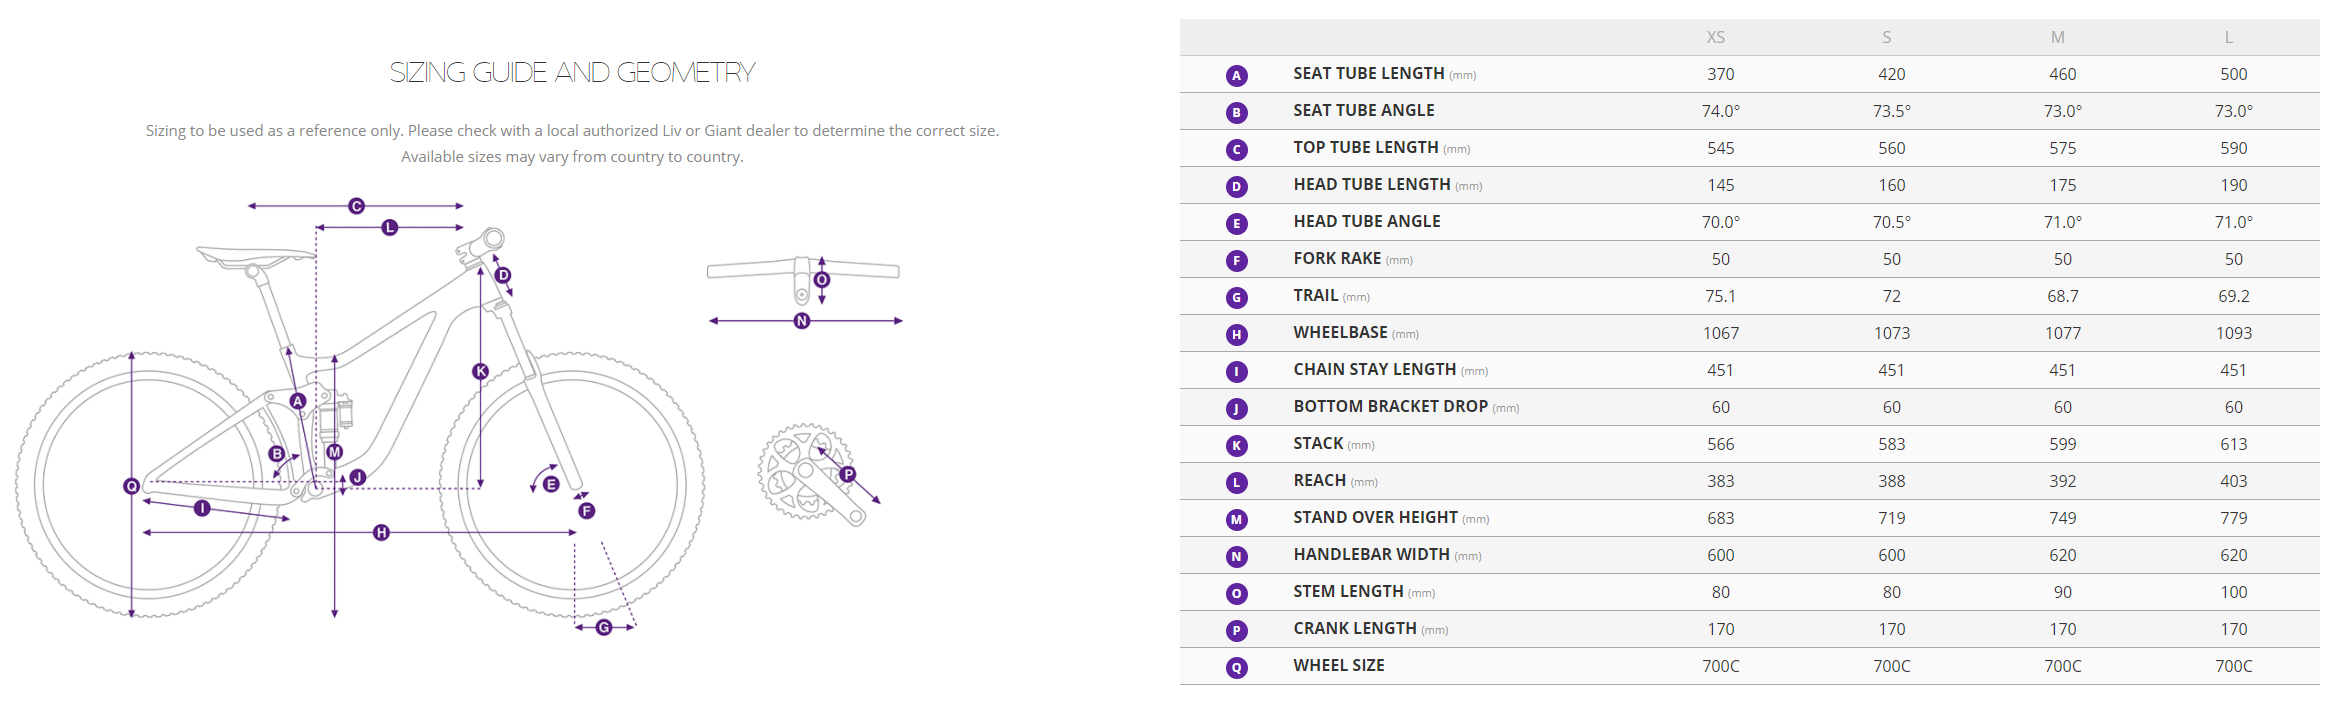Click the P marker on the crankset drawing
The image size is (2332, 705).
click(x=848, y=474)
